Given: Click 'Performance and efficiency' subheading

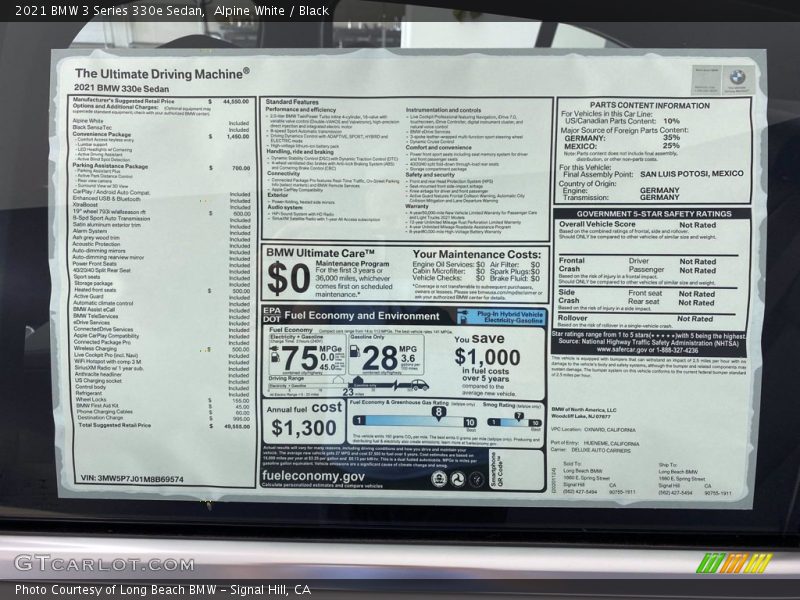Looking at the screenshot, I should coord(301,110).
